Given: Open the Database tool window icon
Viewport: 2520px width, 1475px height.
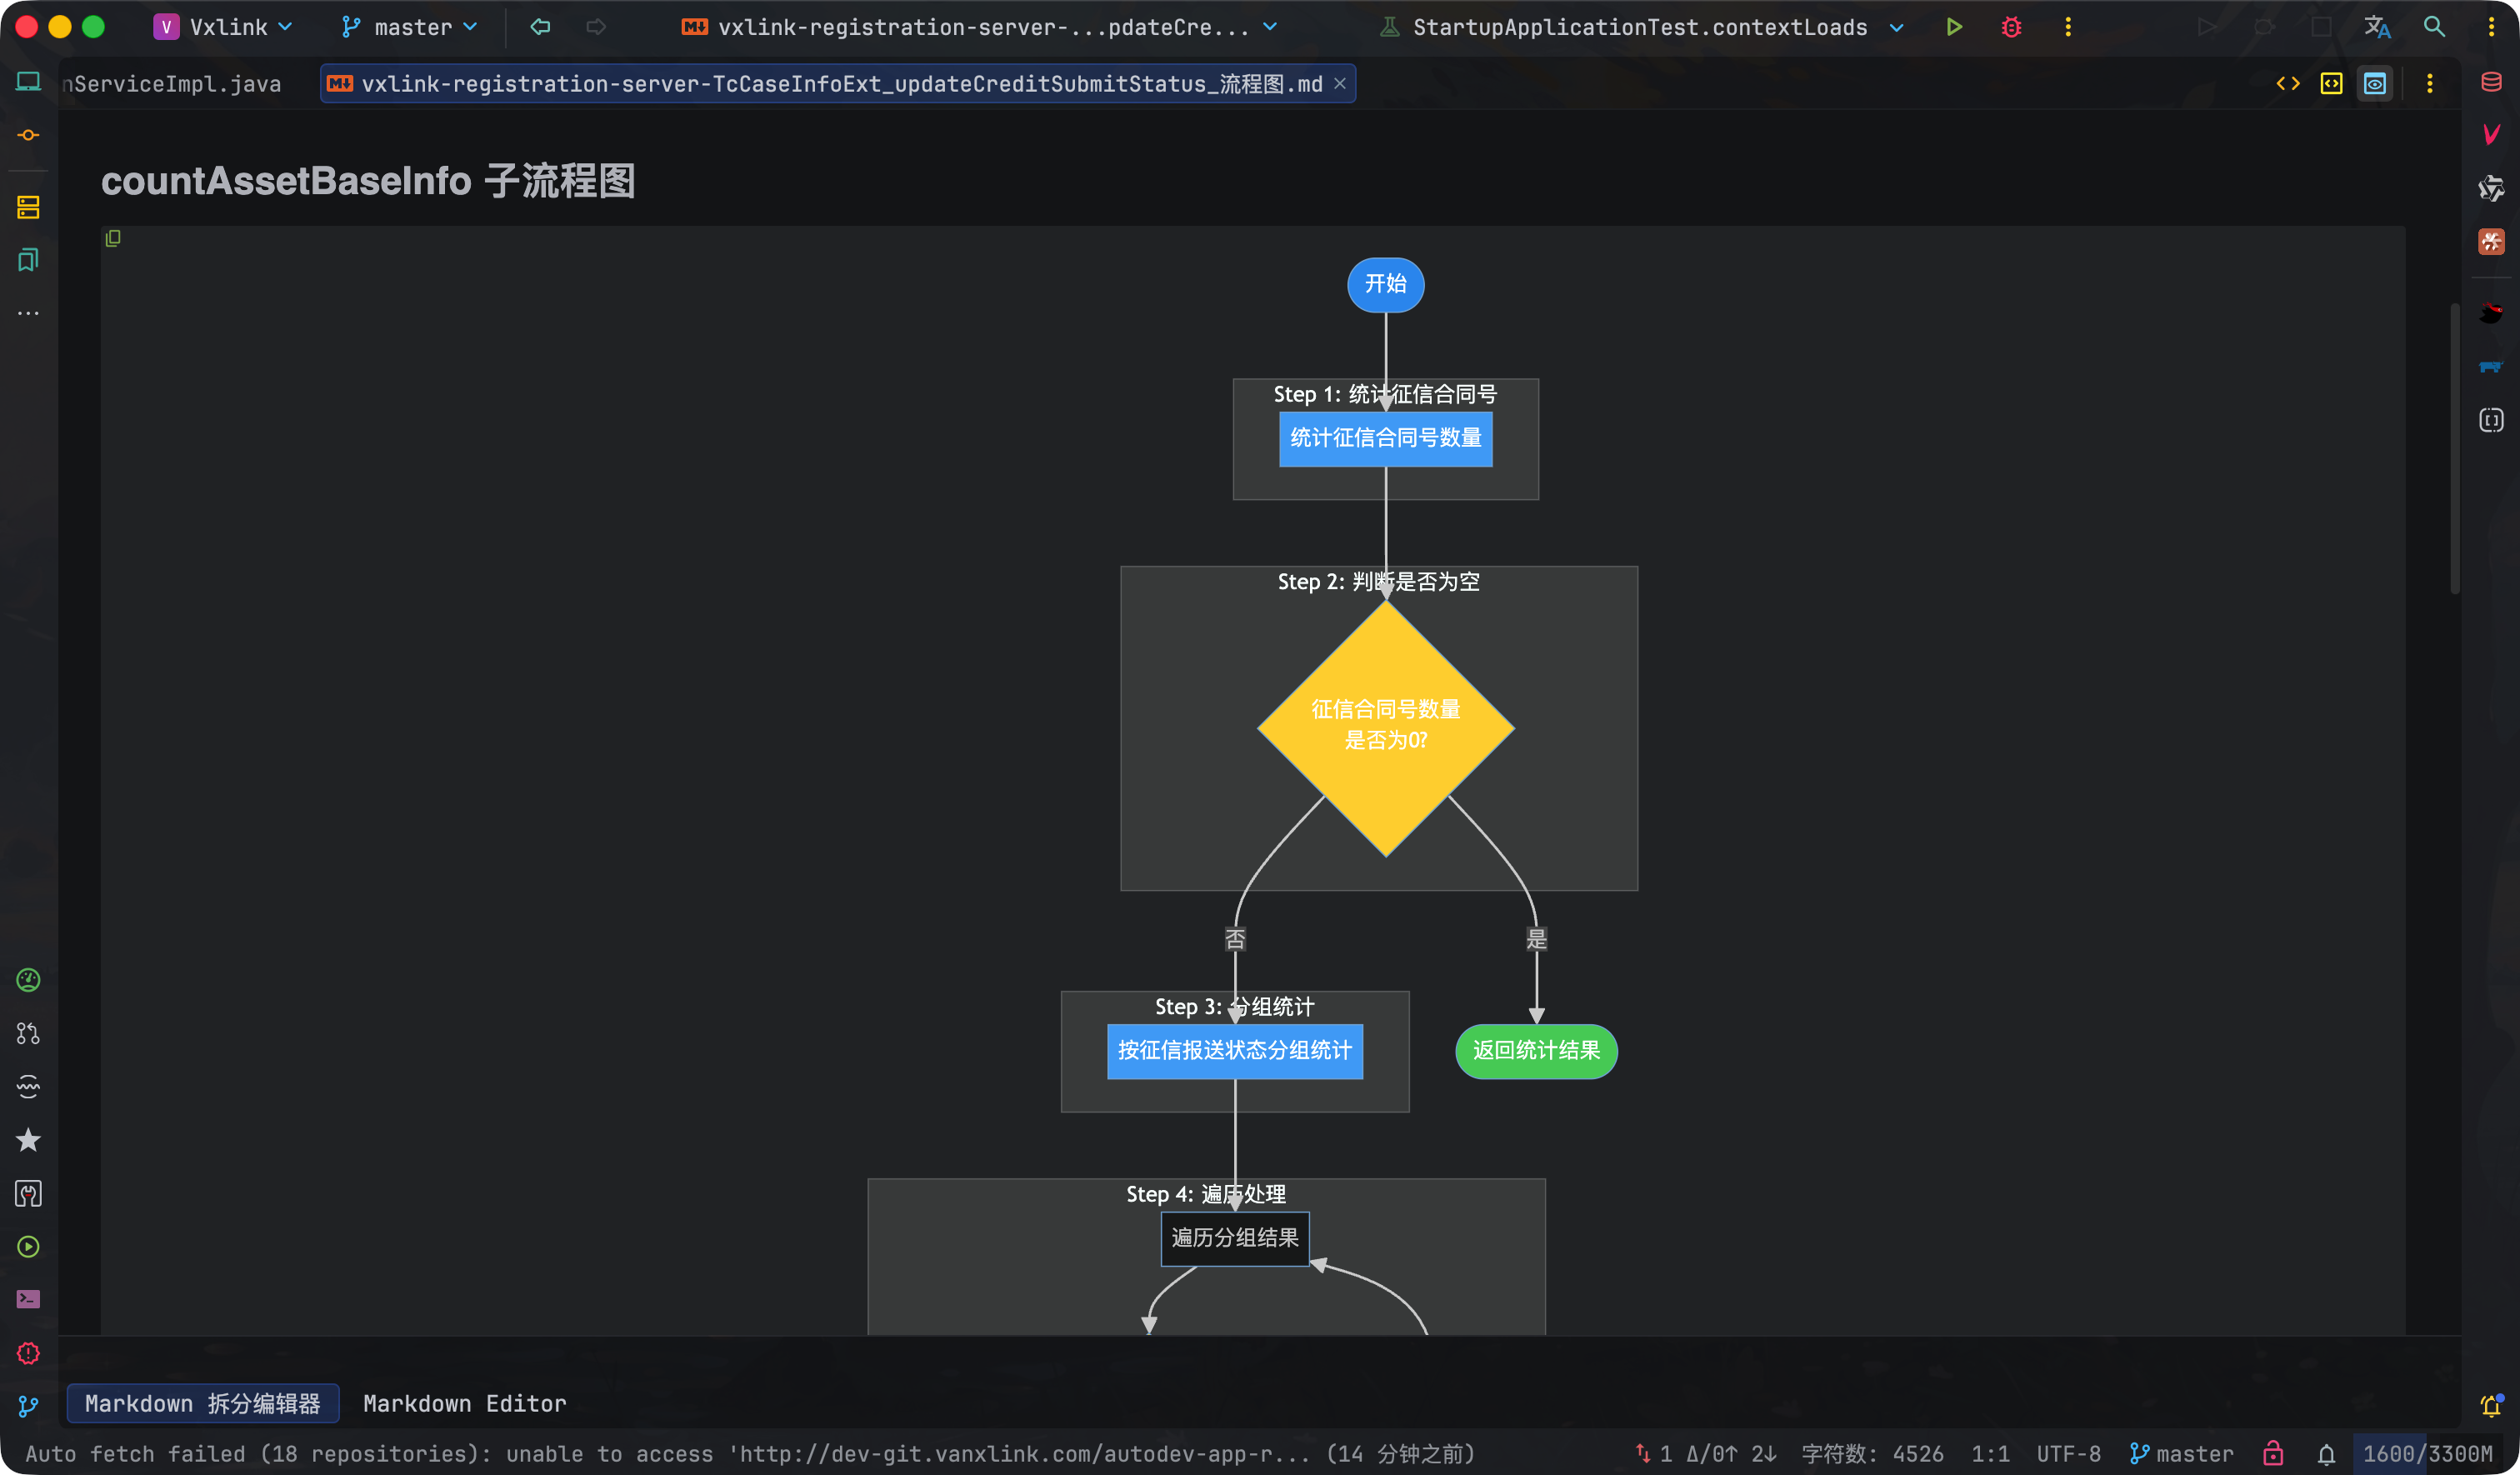Looking at the screenshot, I should point(2491,82).
